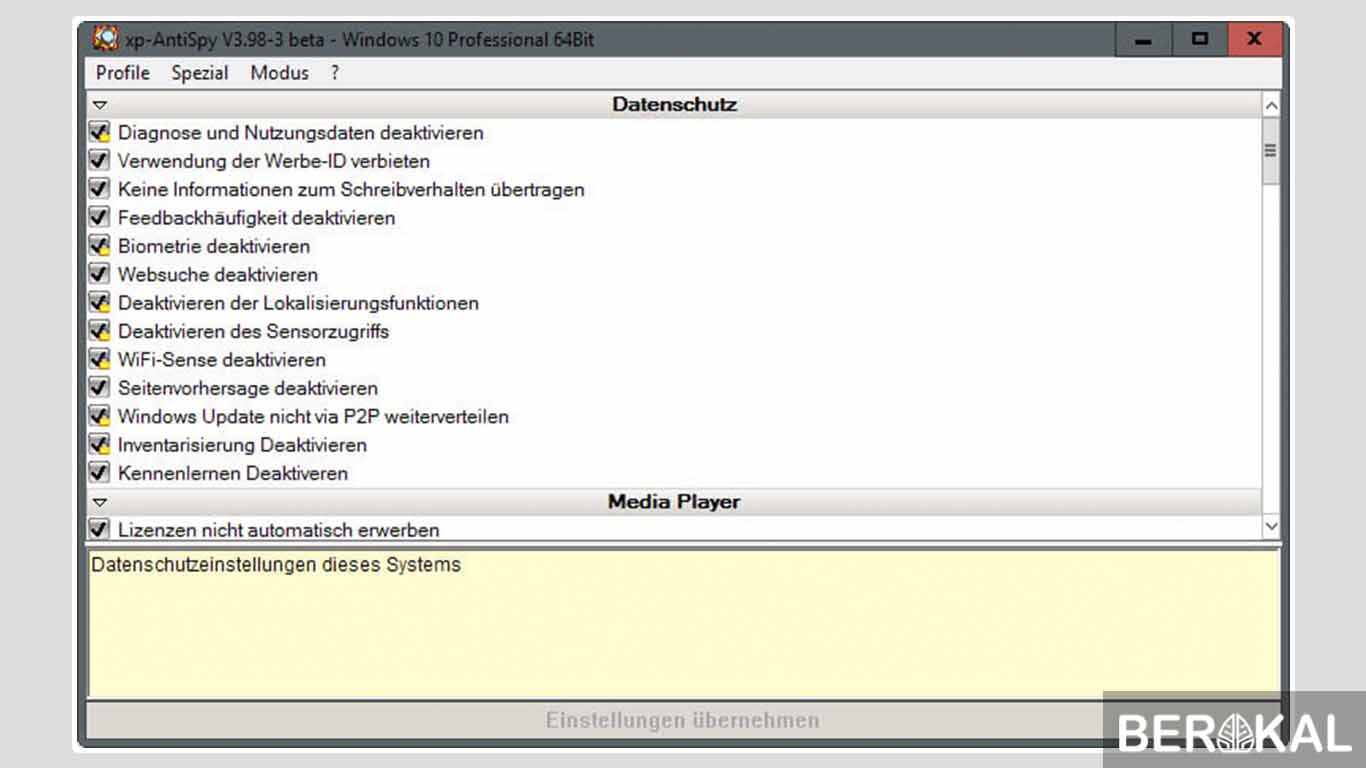1366x768 pixels.
Task: Uncheck Diagnose und Nutzungsdaten deaktivieren
Action: point(98,132)
